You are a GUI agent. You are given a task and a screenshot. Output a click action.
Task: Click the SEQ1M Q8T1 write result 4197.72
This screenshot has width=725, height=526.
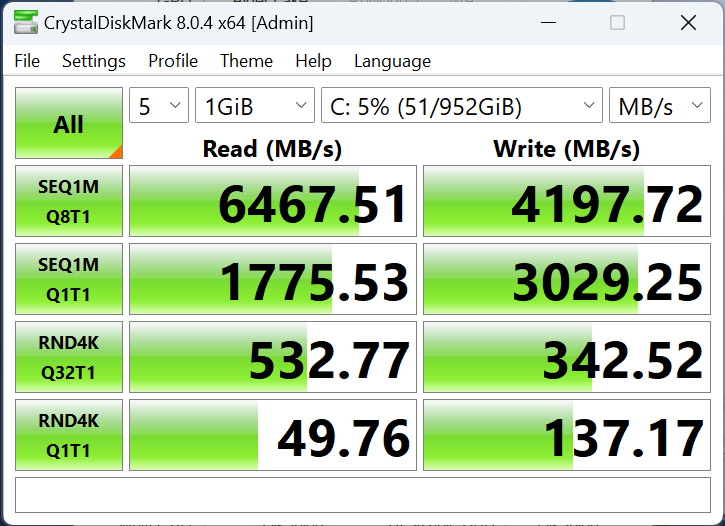567,201
